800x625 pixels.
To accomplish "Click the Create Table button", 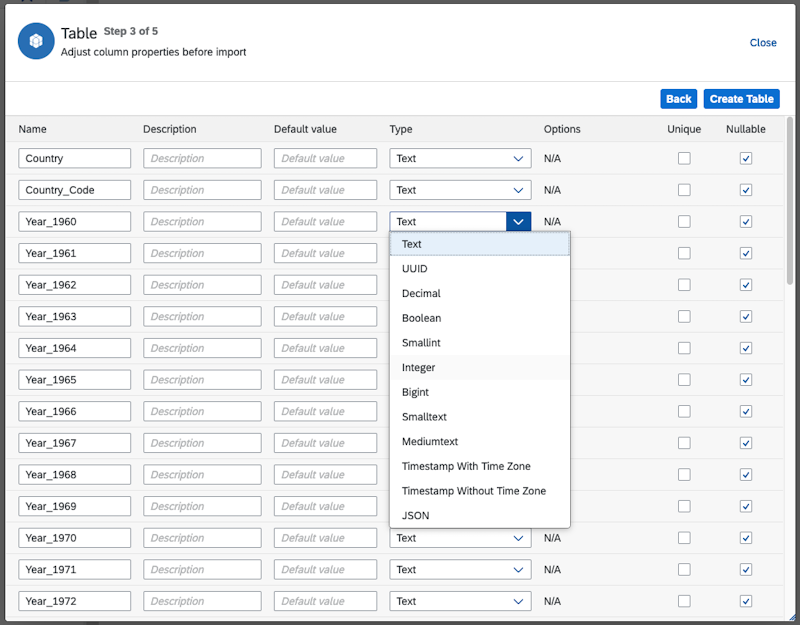I will (x=741, y=99).
